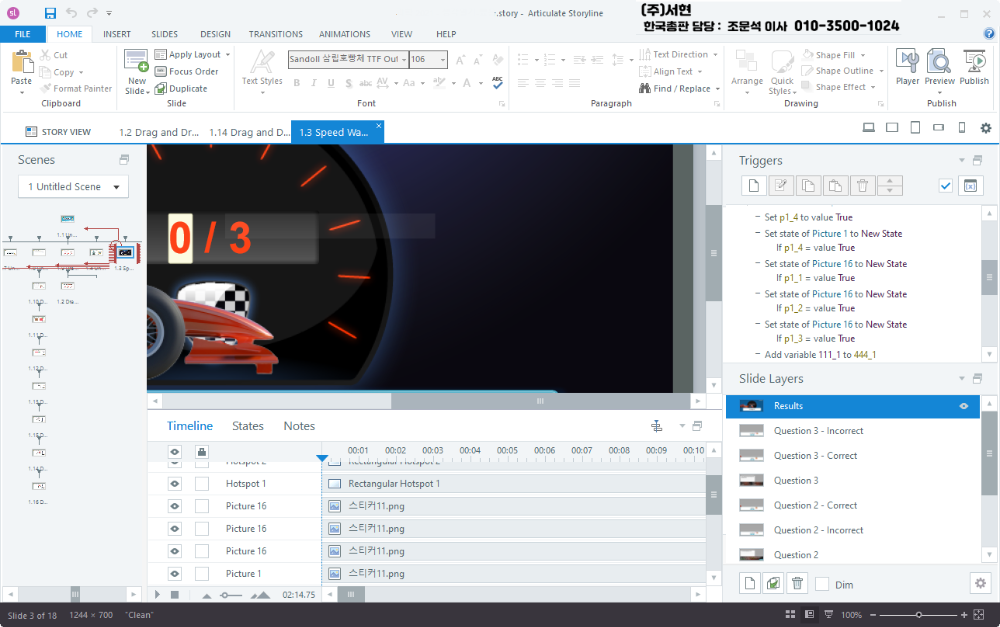Open the Notes tab
This screenshot has width=1000, height=627.
(x=299, y=426)
